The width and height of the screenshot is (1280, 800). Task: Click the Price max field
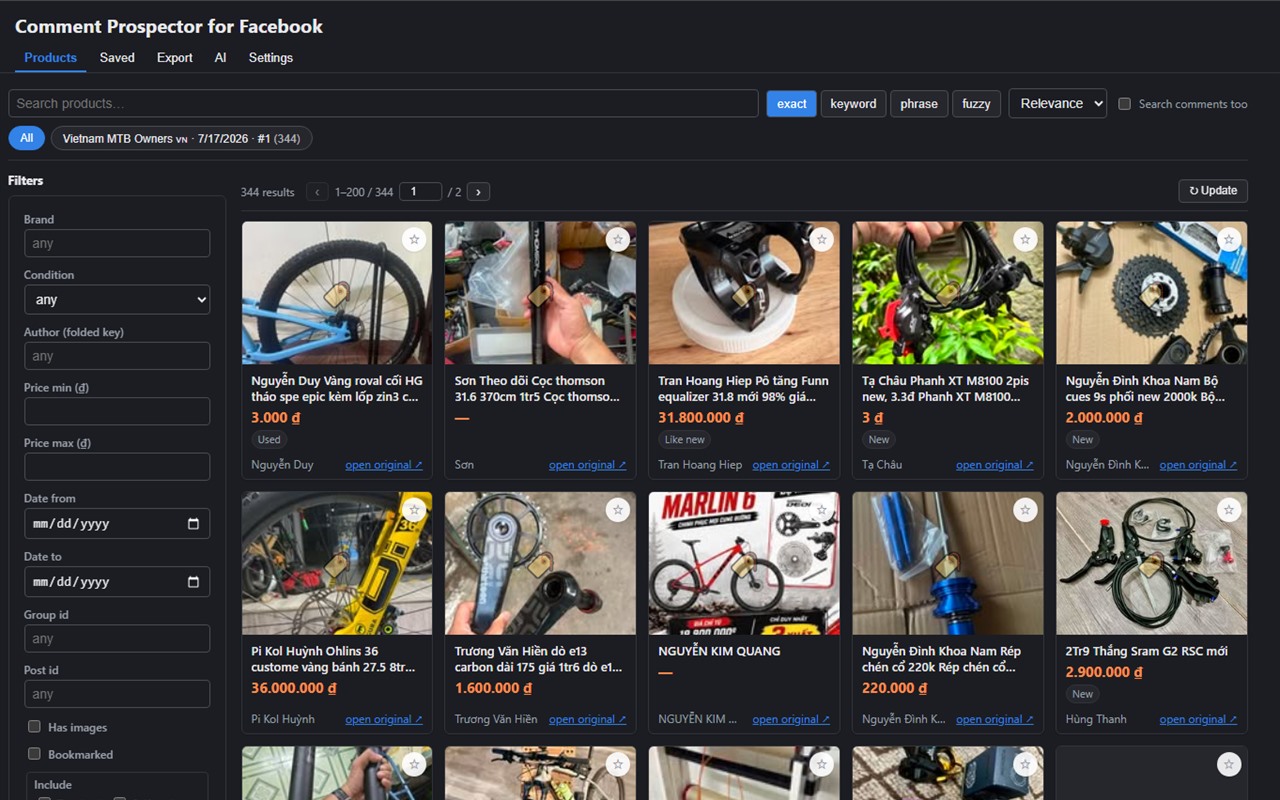tap(117, 467)
